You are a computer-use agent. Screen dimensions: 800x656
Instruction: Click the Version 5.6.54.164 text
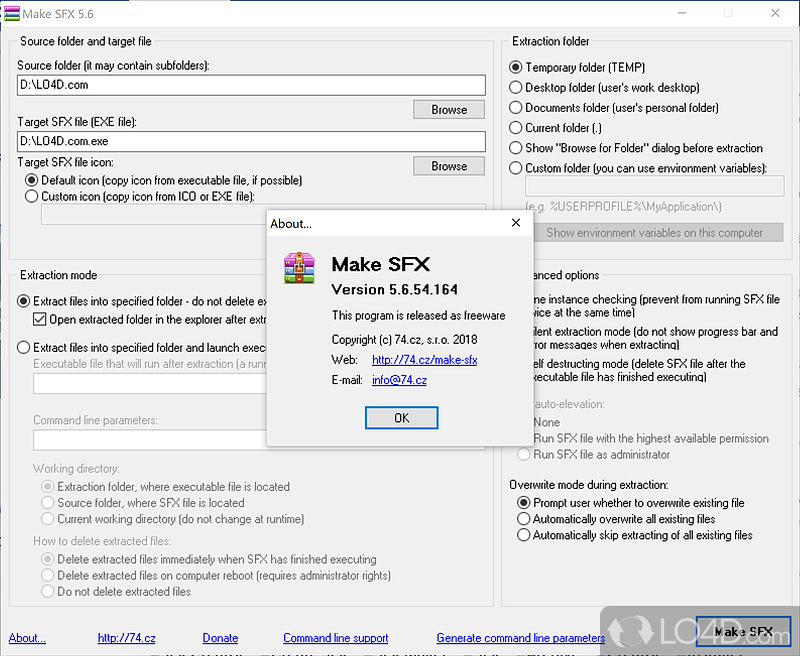[x=394, y=289]
